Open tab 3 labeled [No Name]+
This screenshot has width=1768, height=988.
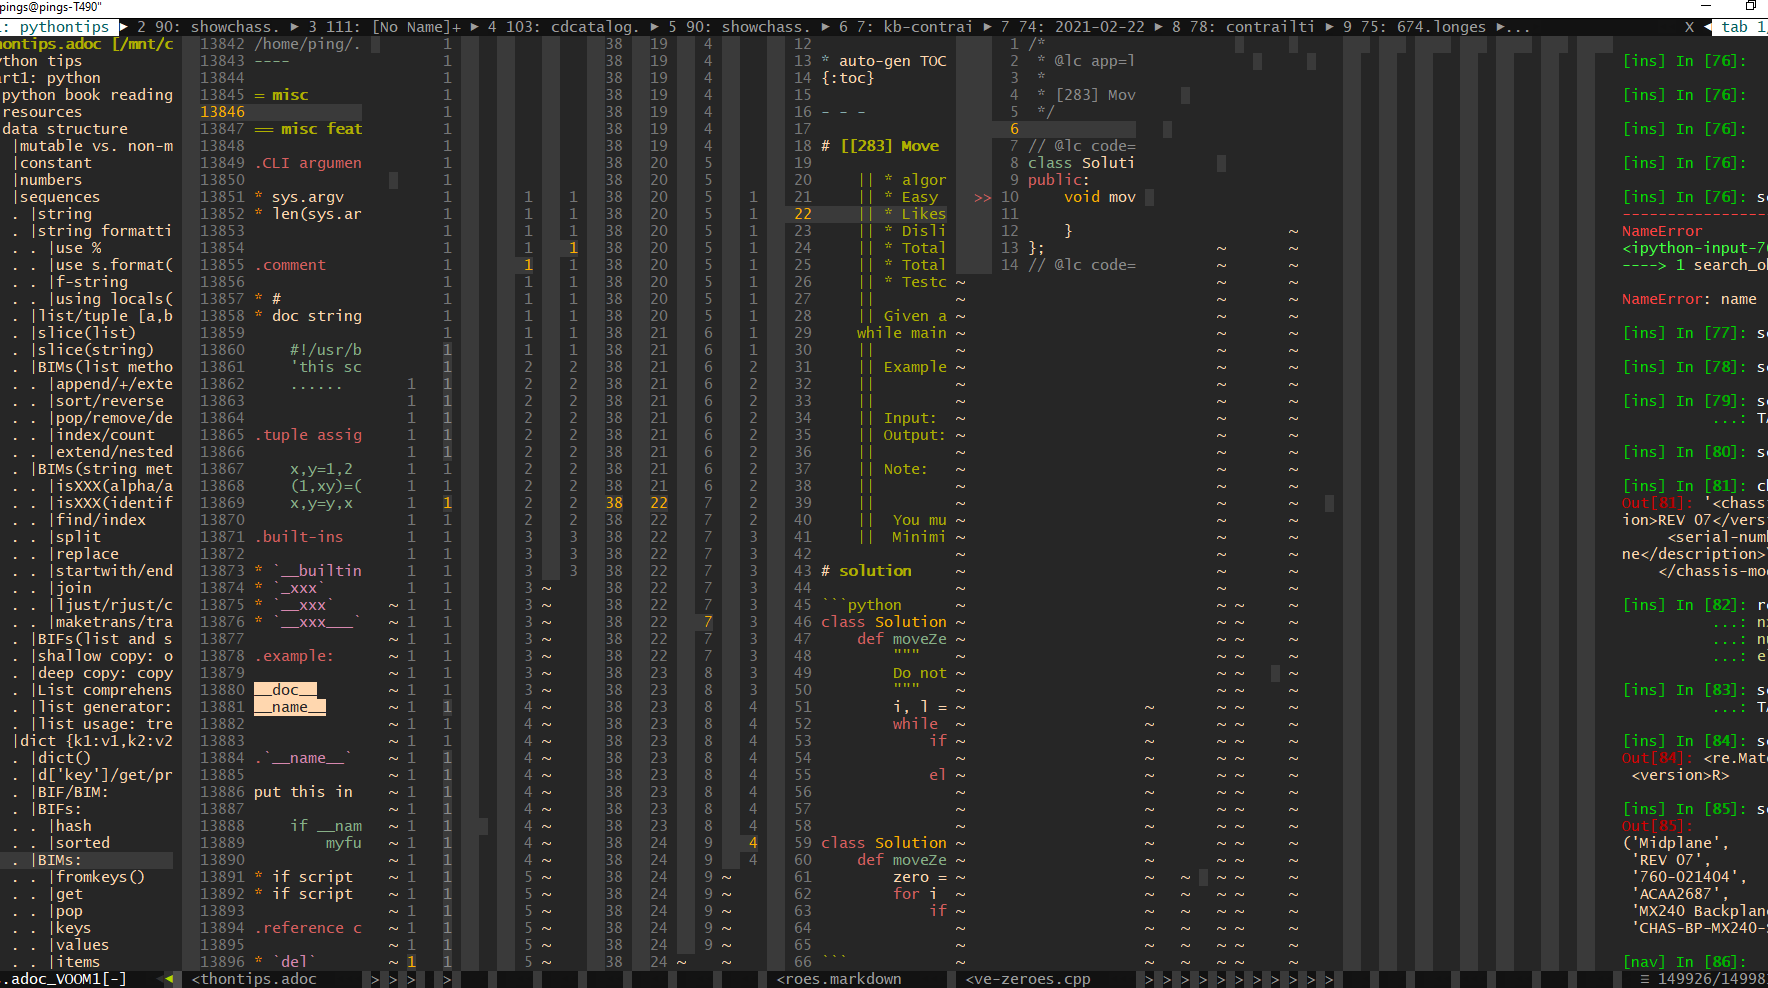coord(385,27)
